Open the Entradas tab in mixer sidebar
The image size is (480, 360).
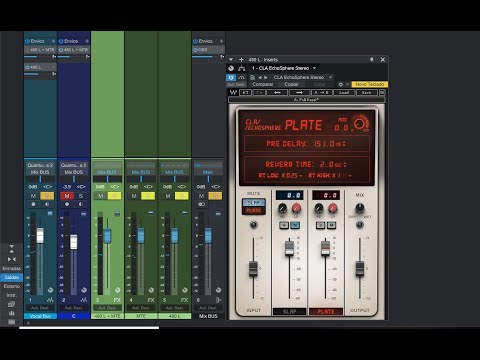tap(12, 268)
